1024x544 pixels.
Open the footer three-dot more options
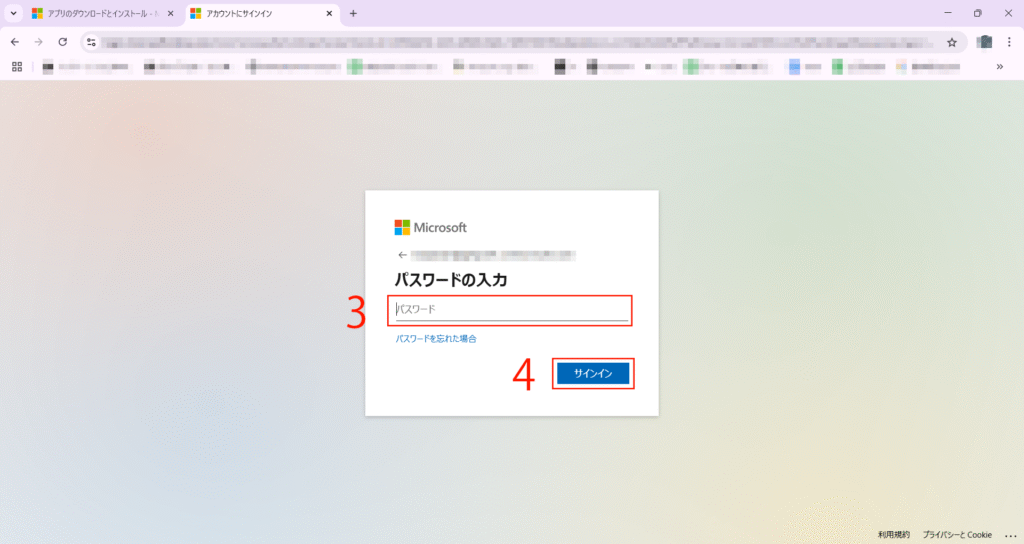pos(1010,535)
